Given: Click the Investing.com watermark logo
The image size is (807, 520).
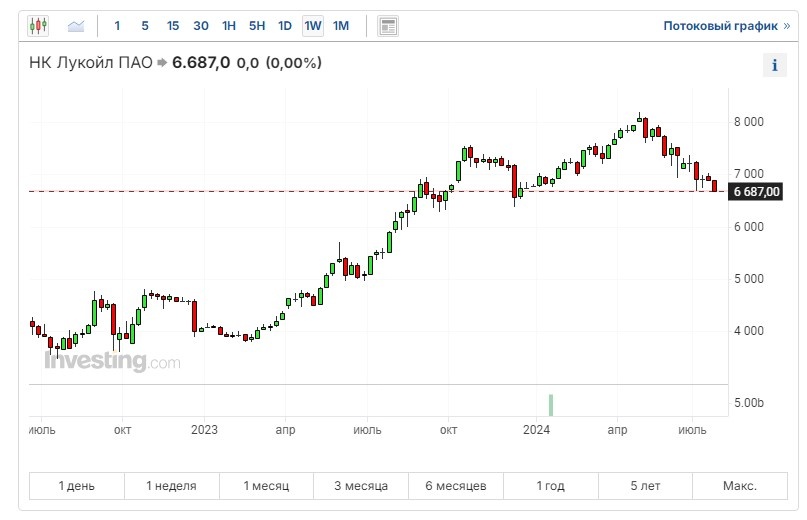Looking at the screenshot, I should (x=112, y=362).
